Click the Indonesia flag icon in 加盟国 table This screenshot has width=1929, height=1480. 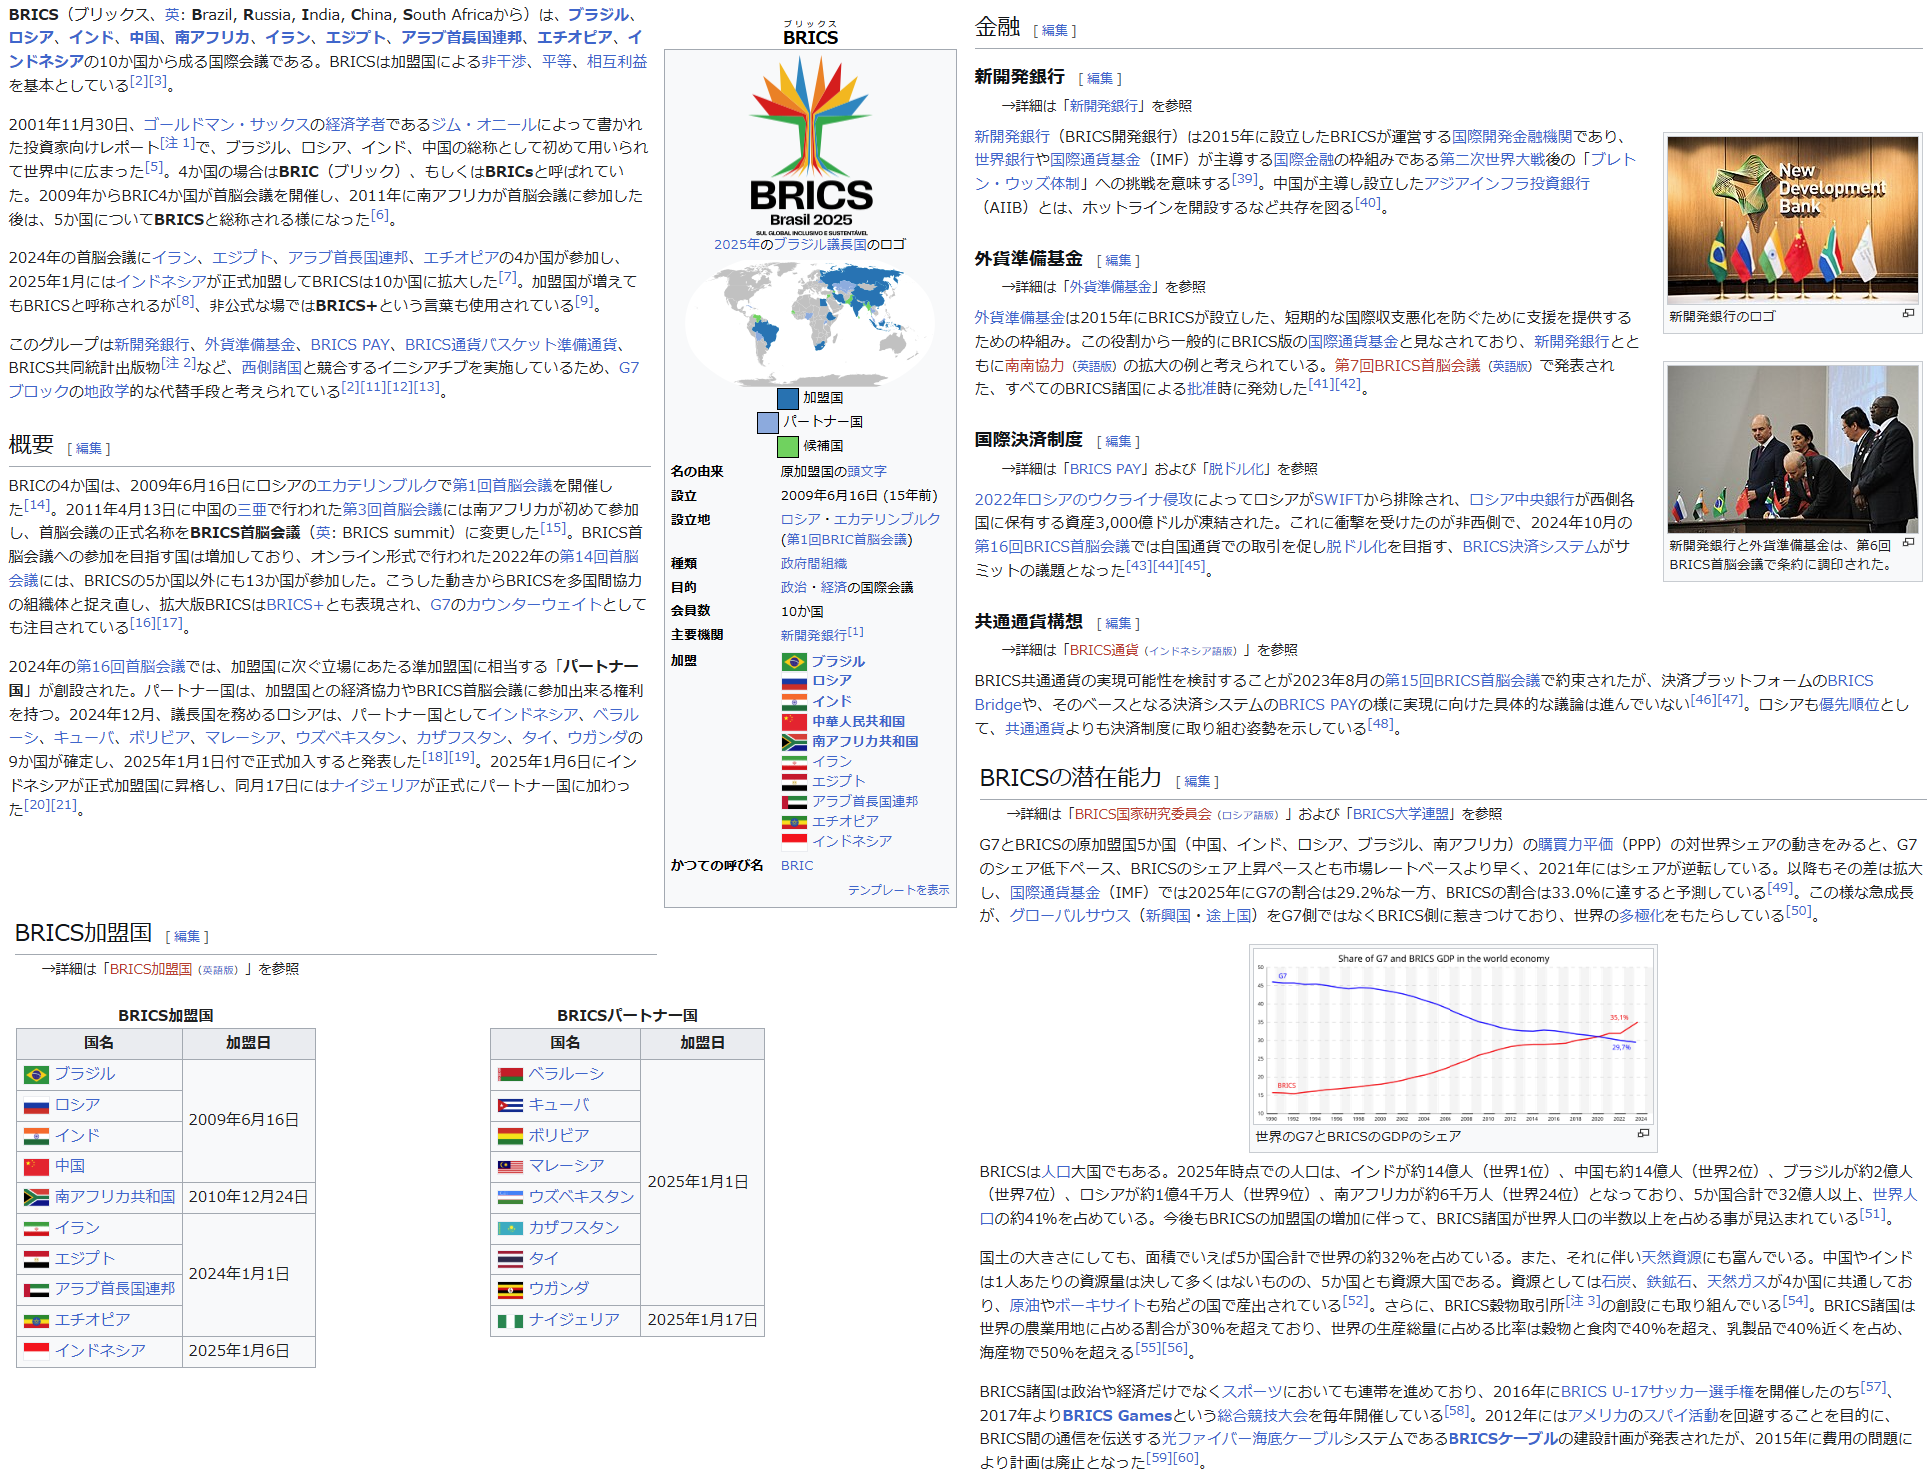37,1352
